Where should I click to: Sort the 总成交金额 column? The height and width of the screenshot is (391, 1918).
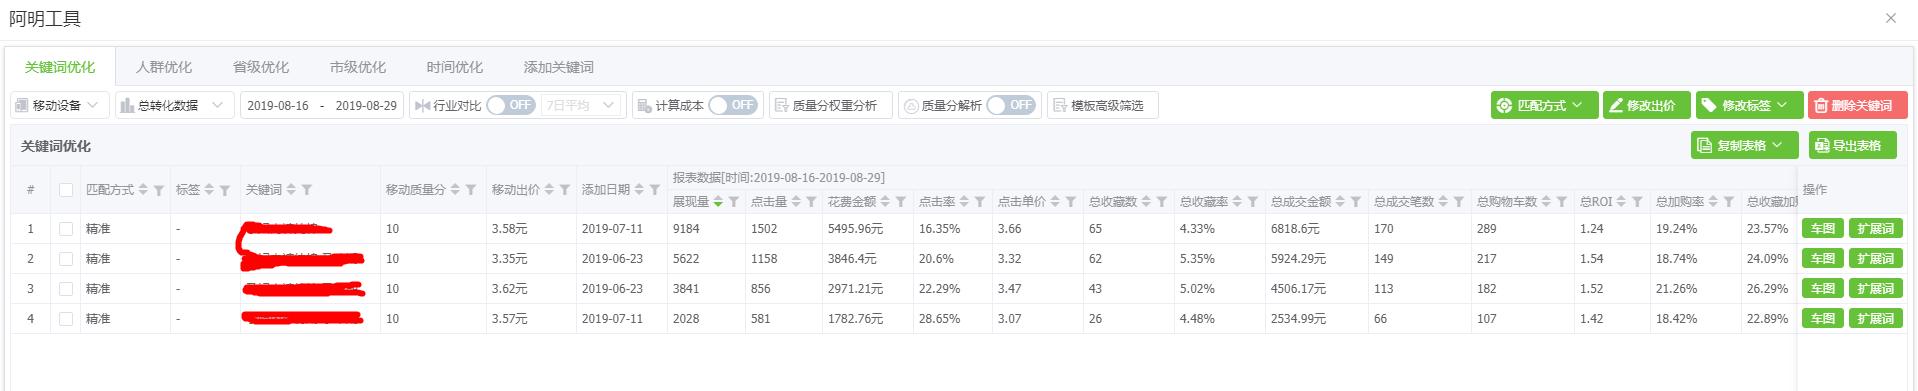tap(1340, 201)
